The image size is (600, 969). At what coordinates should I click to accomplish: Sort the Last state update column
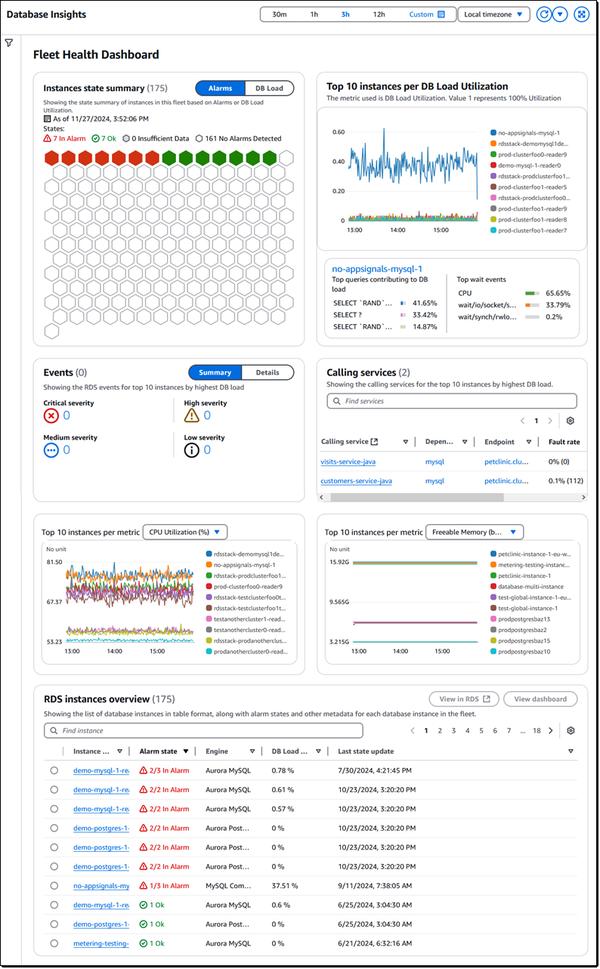(570, 751)
